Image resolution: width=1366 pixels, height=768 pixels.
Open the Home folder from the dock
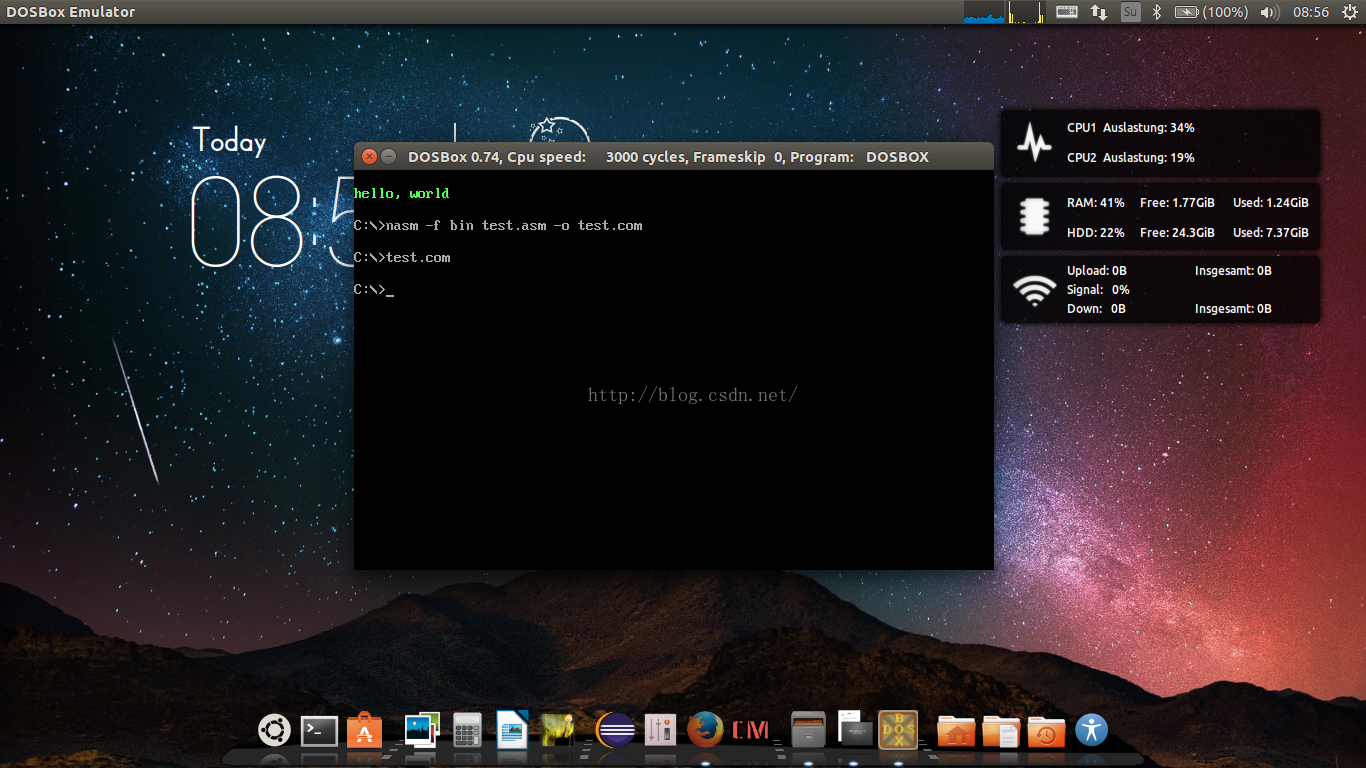click(x=955, y=731)
